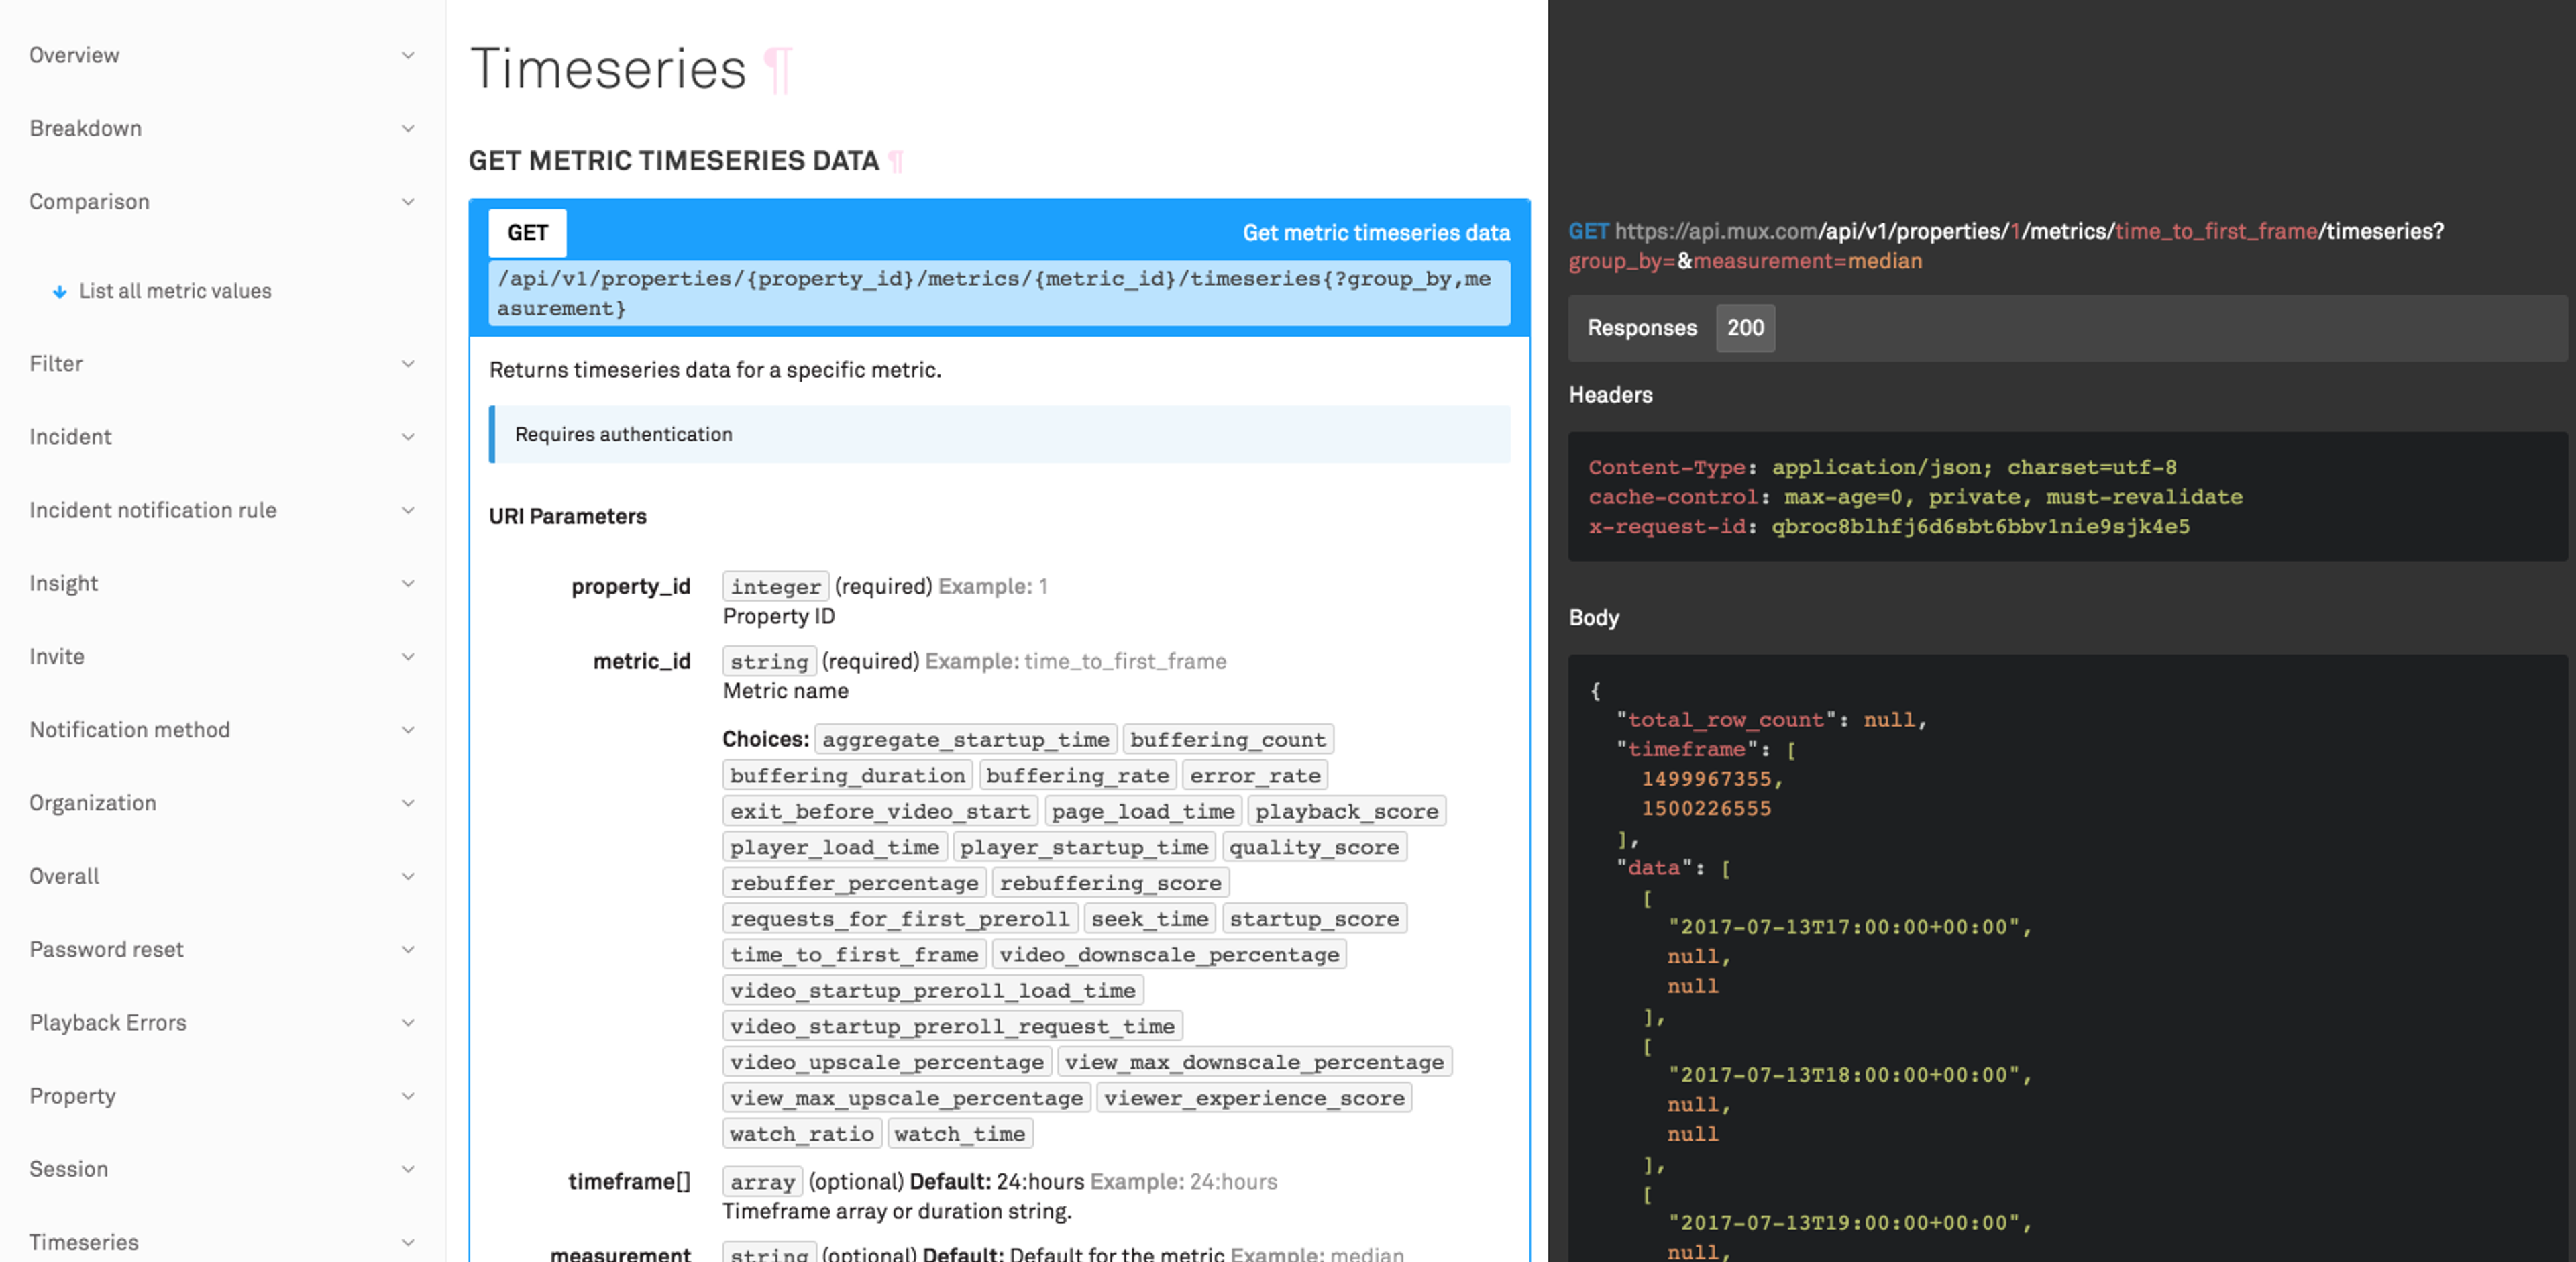
Task: Open the Breakdown sidebar item
Action: [x=86, y=128]
